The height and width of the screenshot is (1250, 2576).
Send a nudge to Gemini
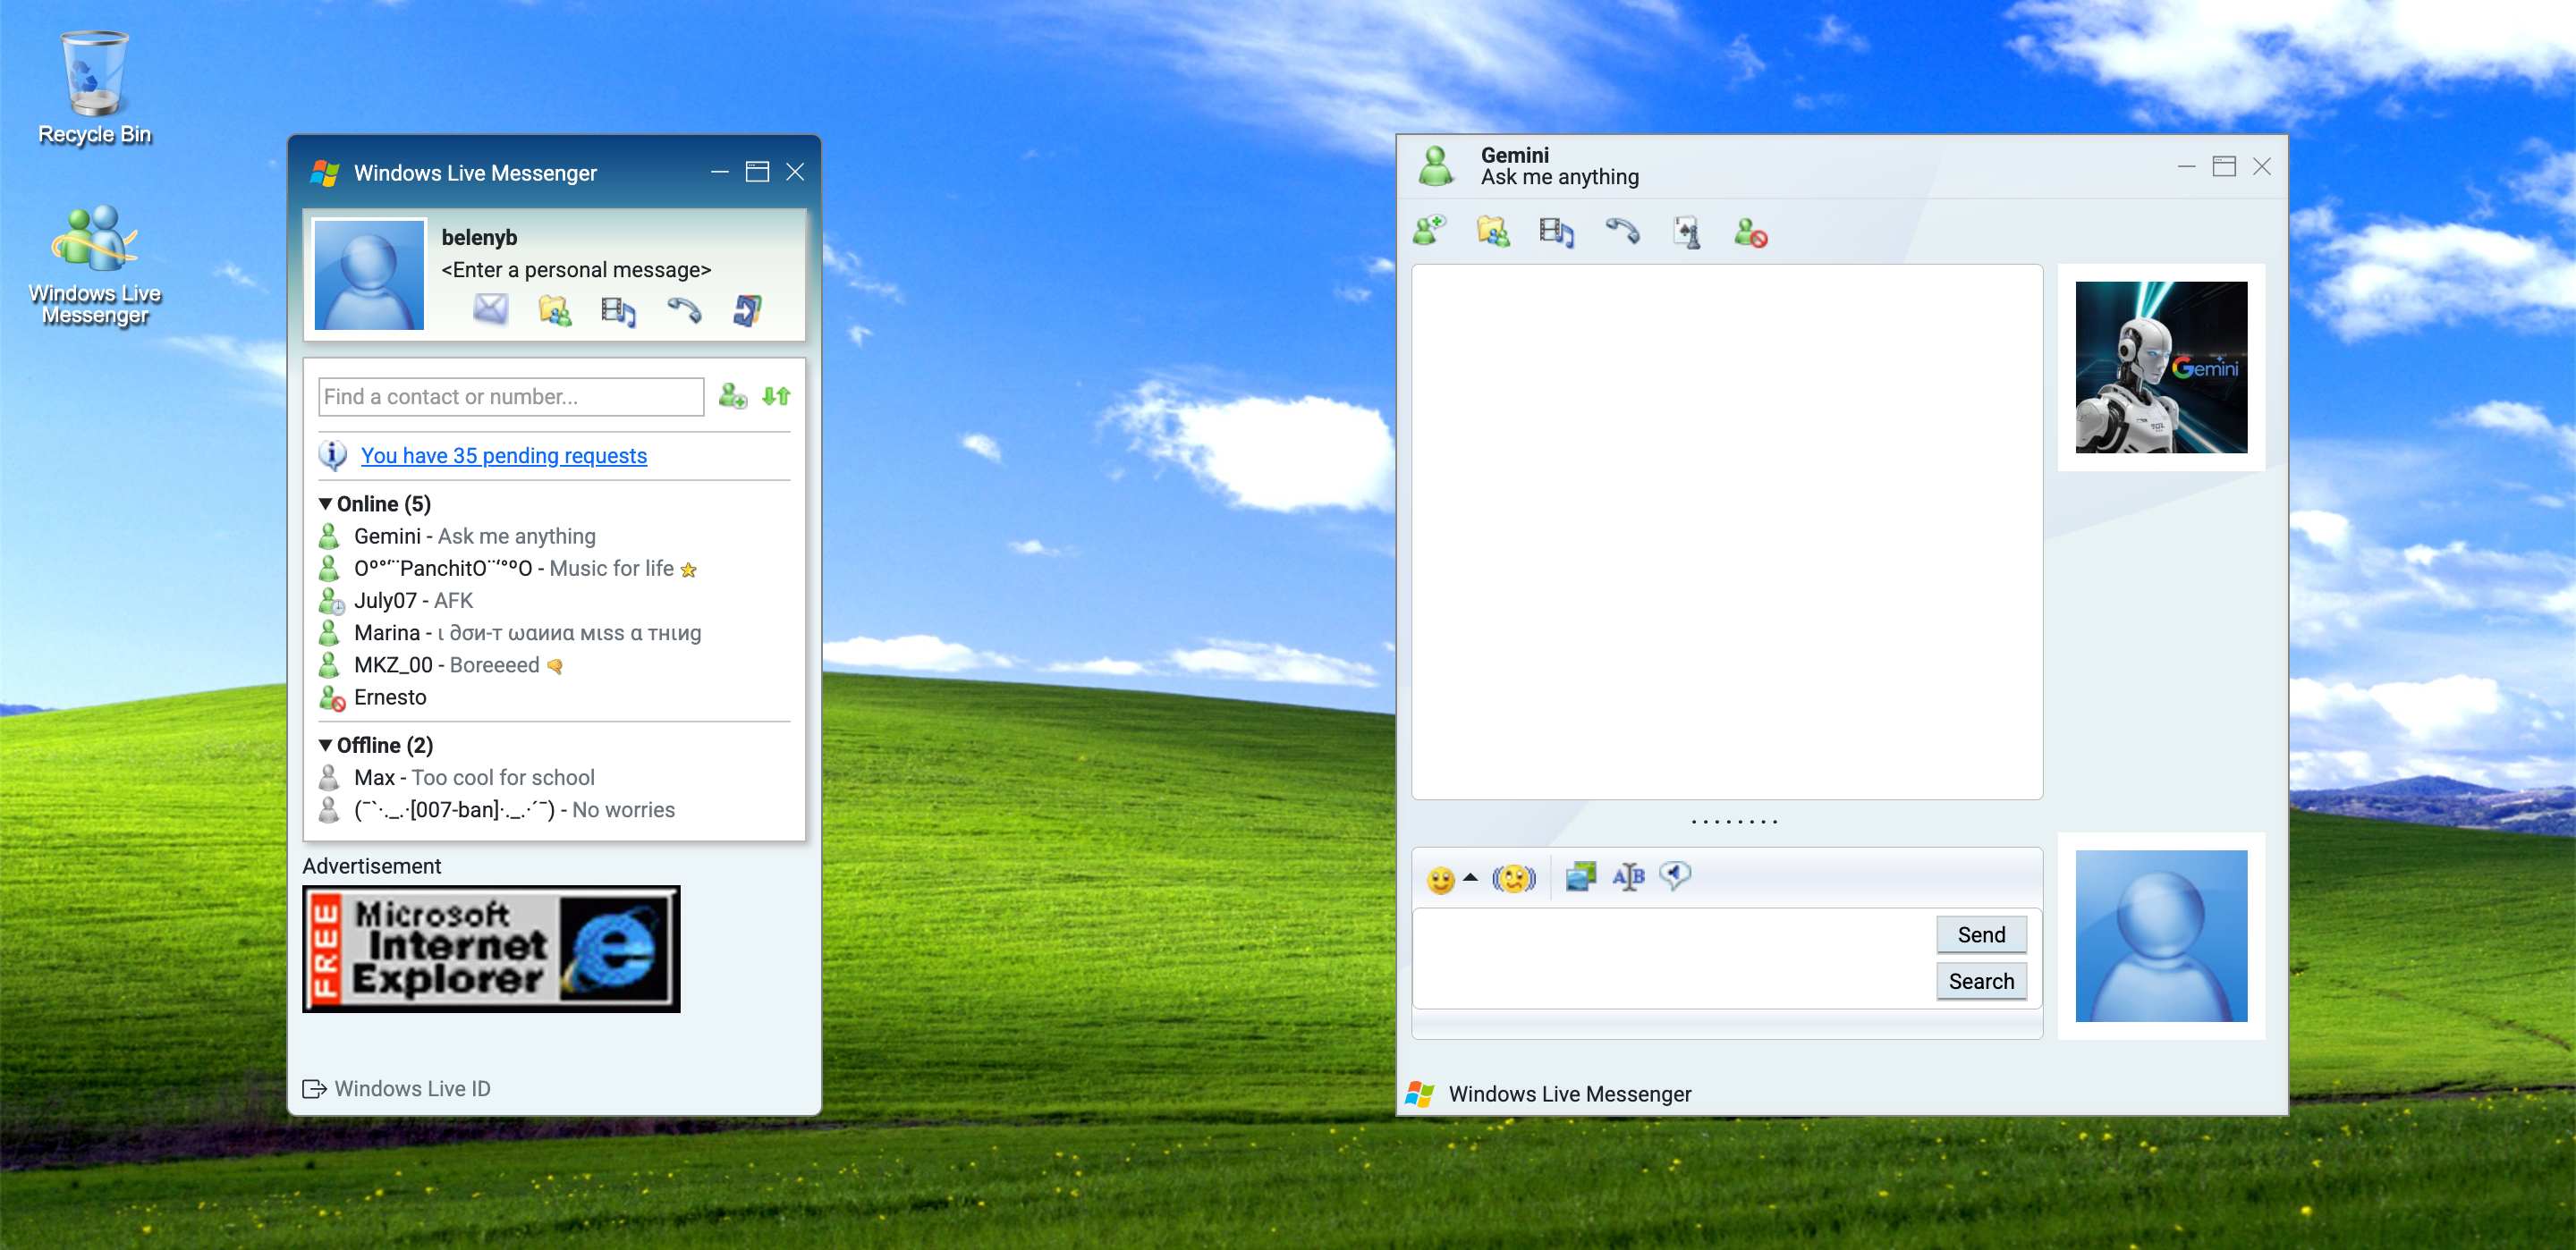pyautogui.click(x=1515, y=876)
